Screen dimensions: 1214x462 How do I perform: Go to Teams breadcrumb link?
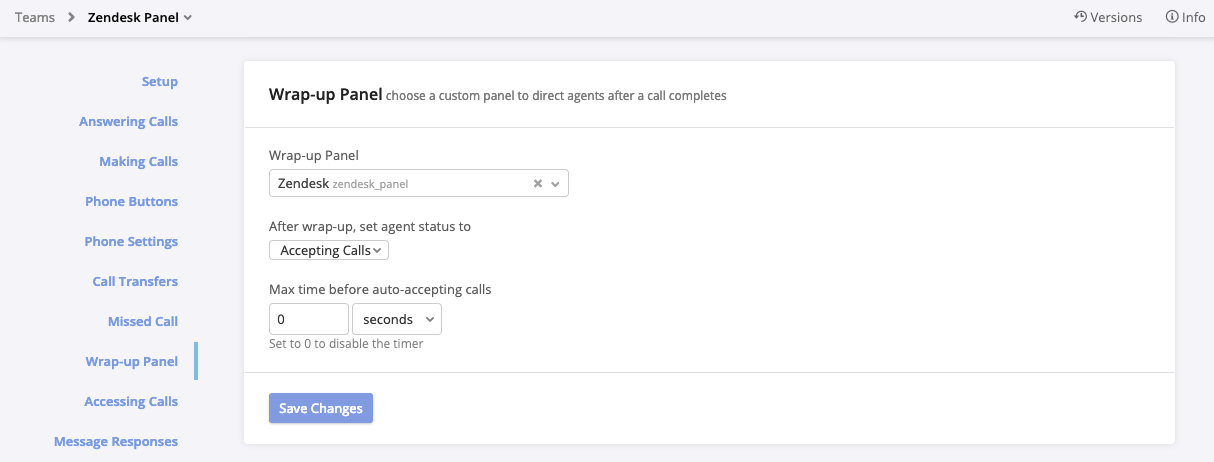tap(35, 17)
